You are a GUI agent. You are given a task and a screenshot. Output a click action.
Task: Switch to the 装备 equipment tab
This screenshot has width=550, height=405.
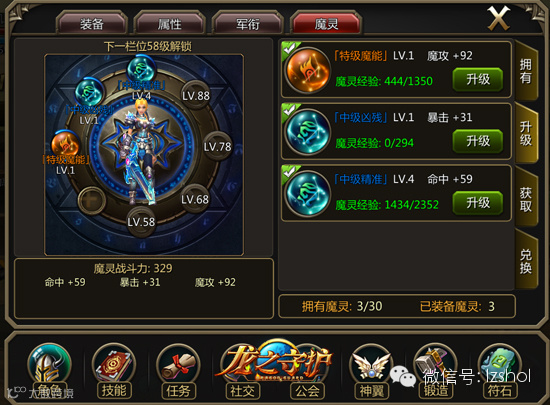click(92, 24)
